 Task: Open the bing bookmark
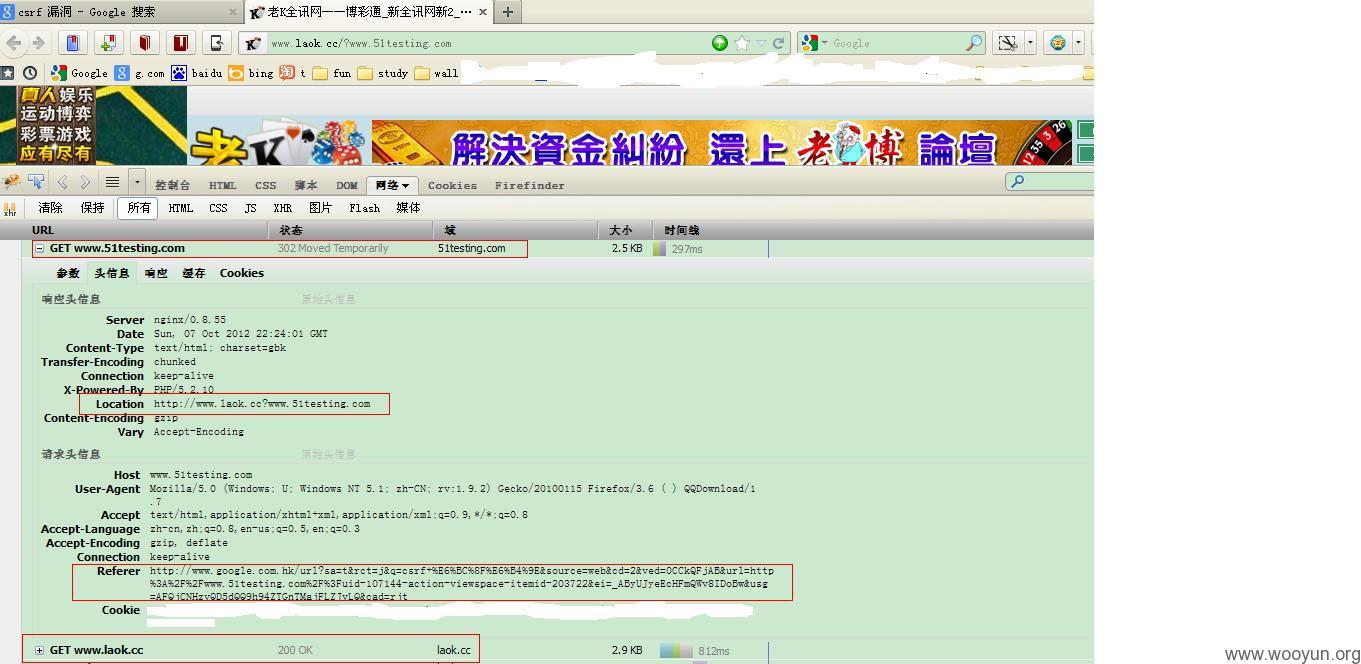point(251,73)
